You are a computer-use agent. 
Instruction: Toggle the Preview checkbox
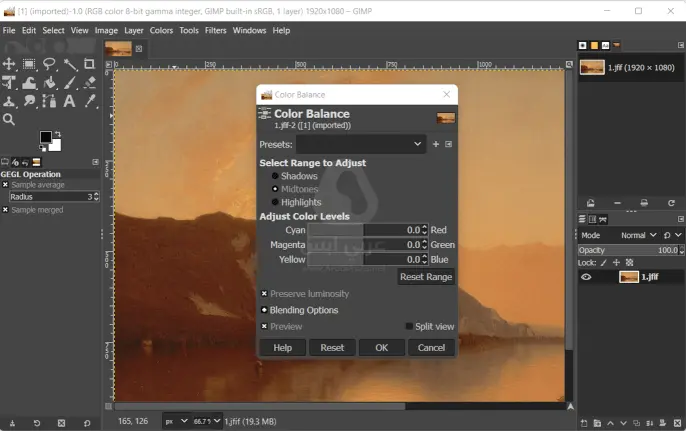264,326
